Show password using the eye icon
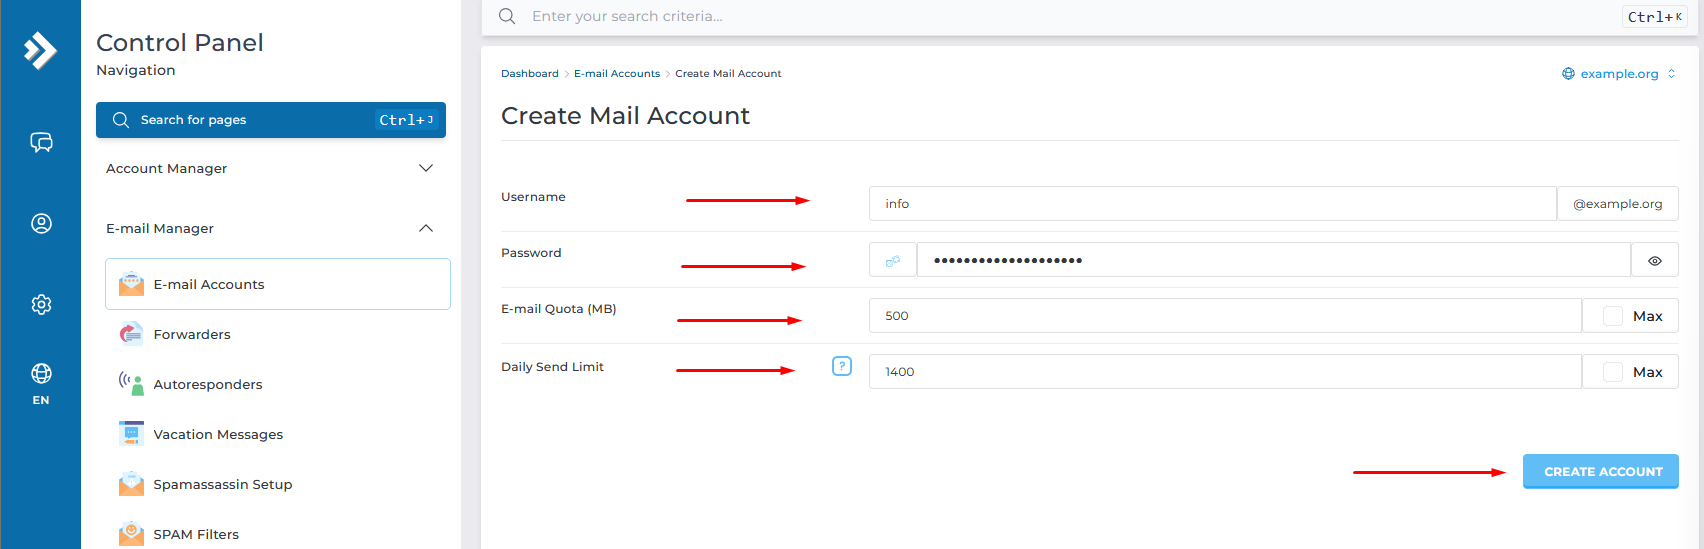Viewport: 1704px width, 549px height. pyautogui.click(x=1654, y=260)
